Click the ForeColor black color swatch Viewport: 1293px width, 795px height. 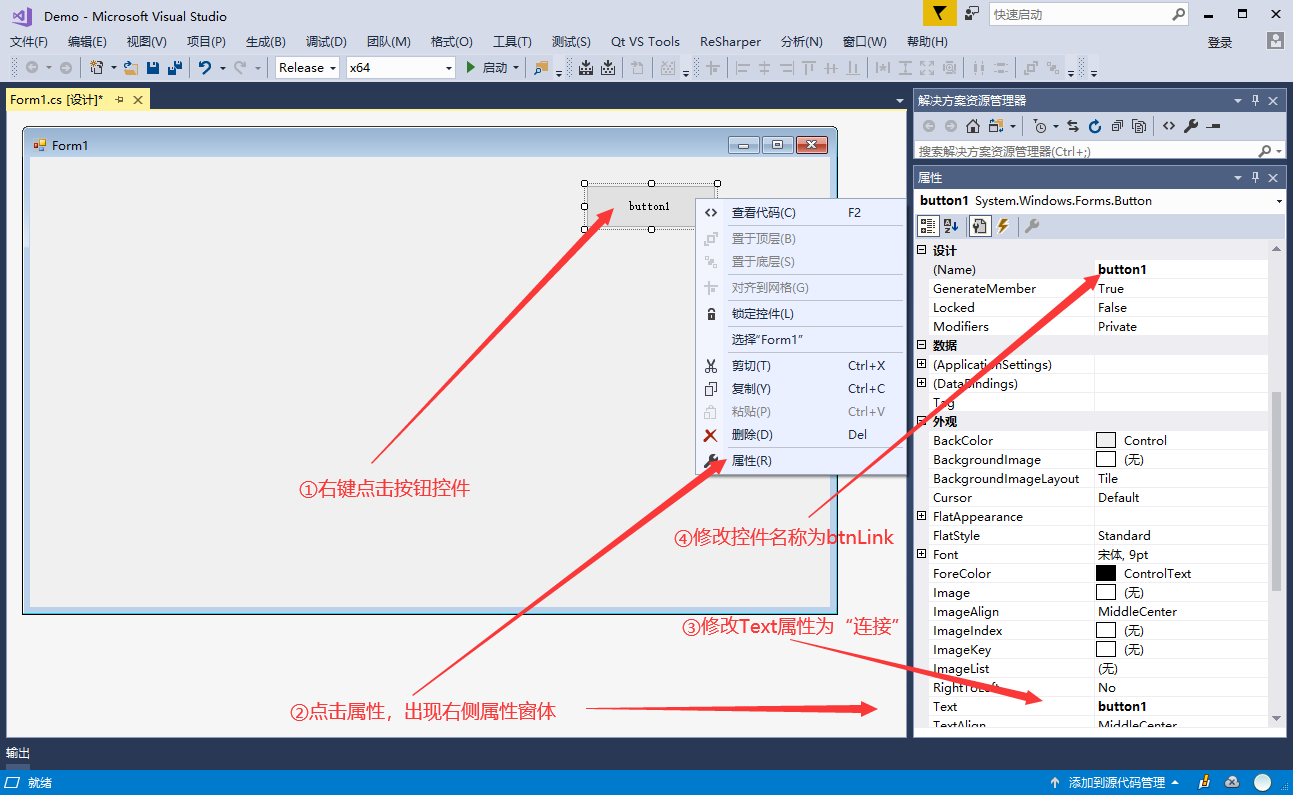pos(1105,574)
